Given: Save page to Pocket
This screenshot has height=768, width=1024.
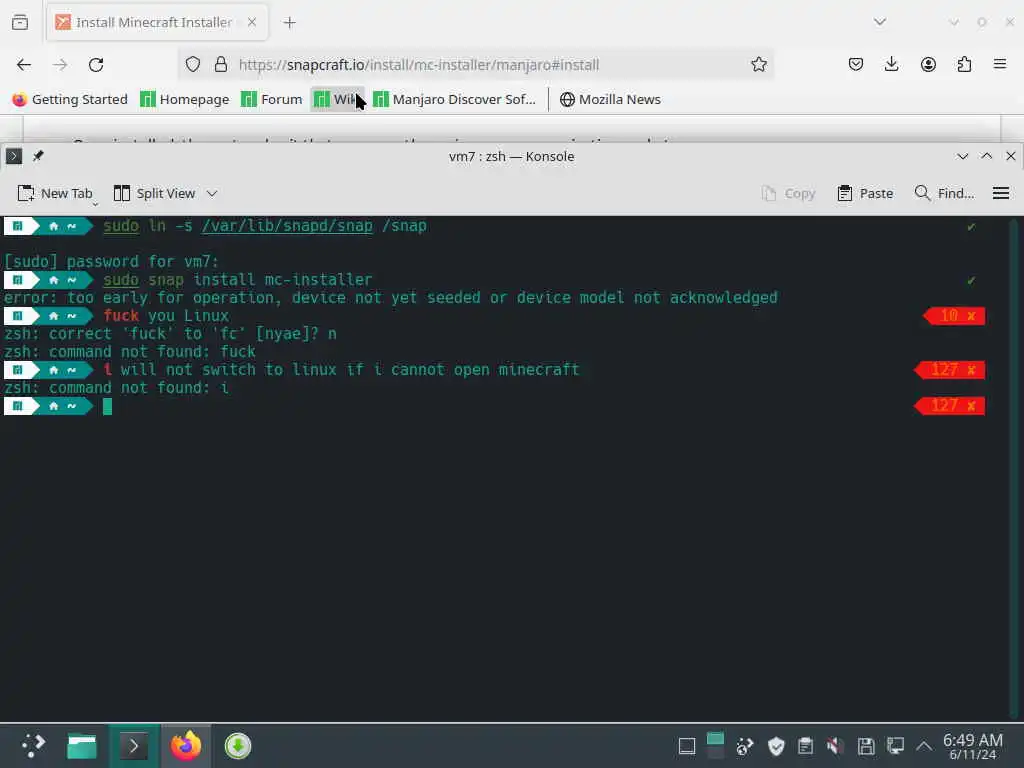Looking at the screenshot, I should pos(856,65).
